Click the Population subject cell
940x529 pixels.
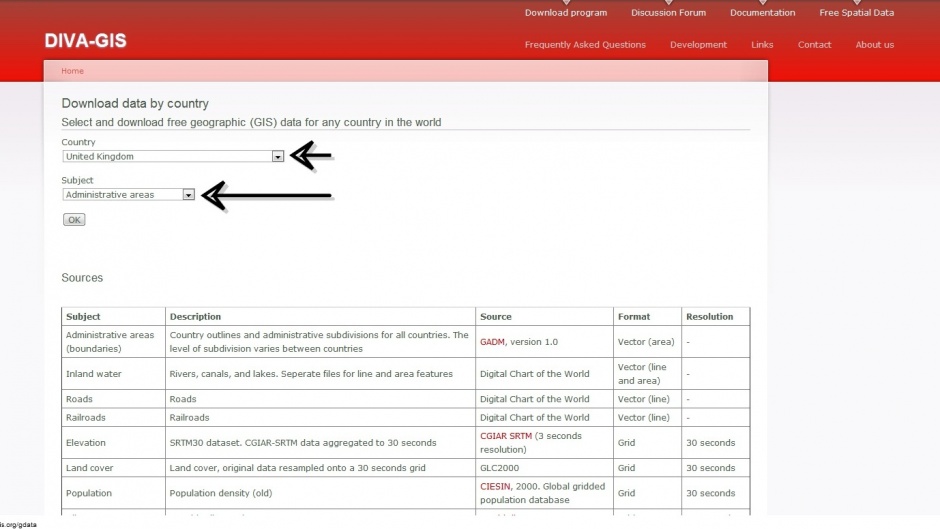coord(113,493)
